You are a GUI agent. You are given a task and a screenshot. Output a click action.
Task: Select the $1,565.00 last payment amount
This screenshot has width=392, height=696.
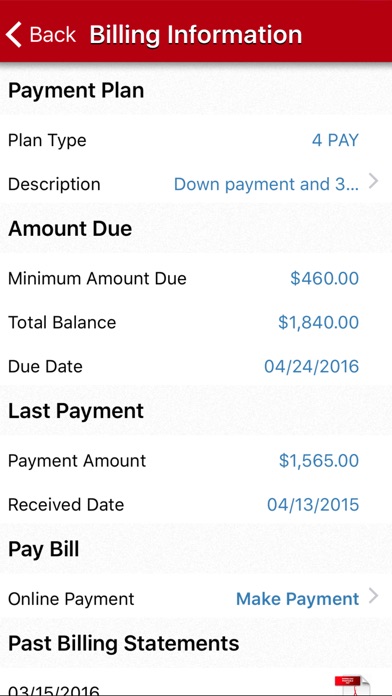(319, 460)
